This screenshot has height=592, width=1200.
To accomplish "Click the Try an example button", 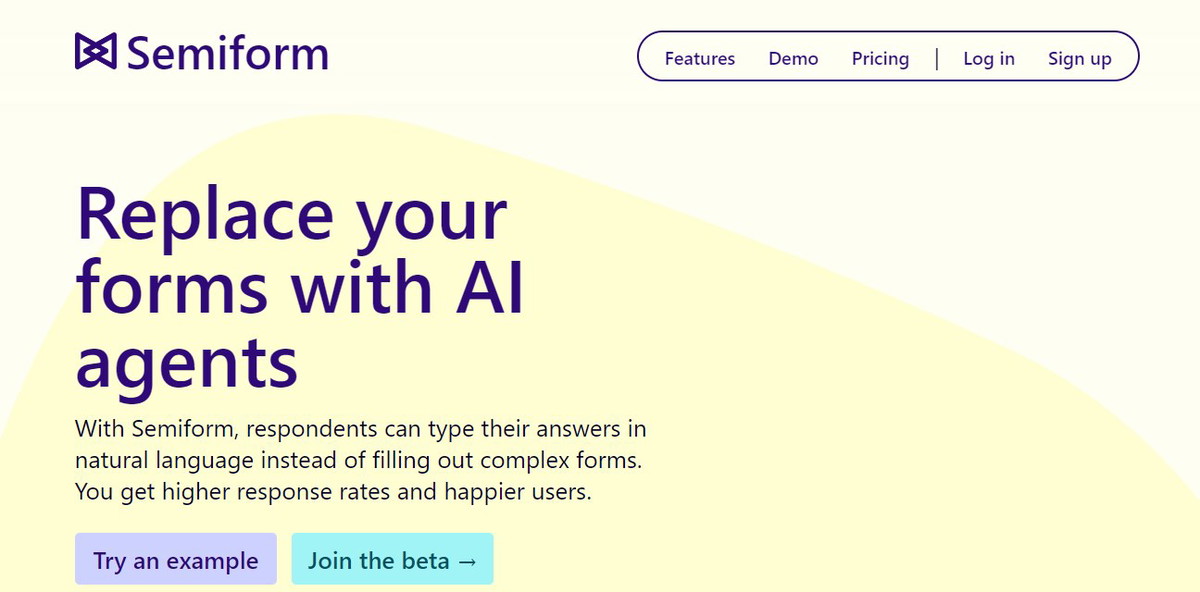I will (x=176, y=560).
